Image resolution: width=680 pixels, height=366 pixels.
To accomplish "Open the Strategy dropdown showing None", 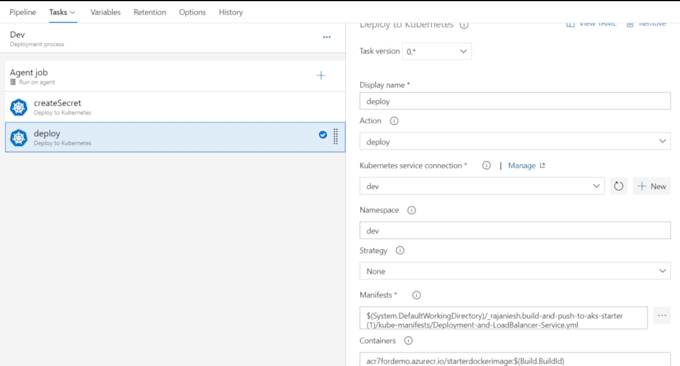I will tap(515, 271).
